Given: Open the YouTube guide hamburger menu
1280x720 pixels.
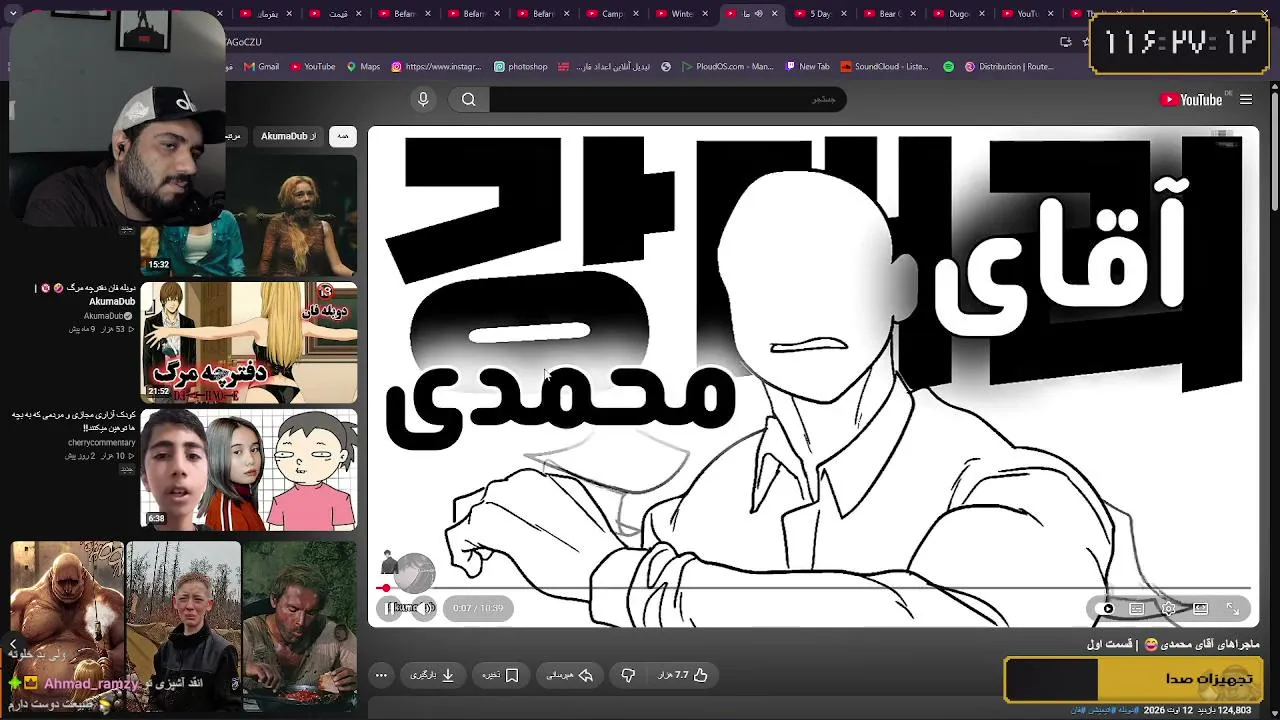Looking at the screenshot, I should click(1246, 99).
